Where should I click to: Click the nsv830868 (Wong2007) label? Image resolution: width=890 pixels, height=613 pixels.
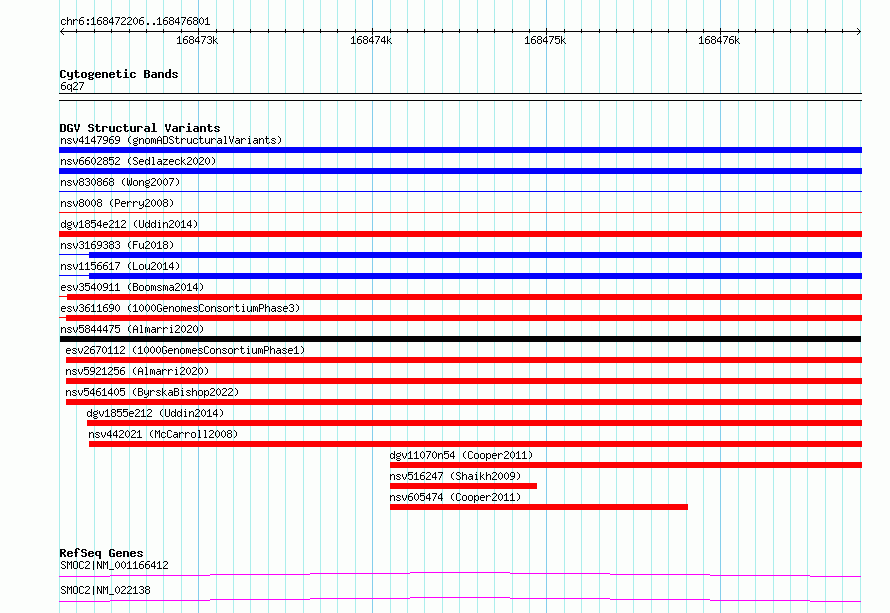pos(120,182)
